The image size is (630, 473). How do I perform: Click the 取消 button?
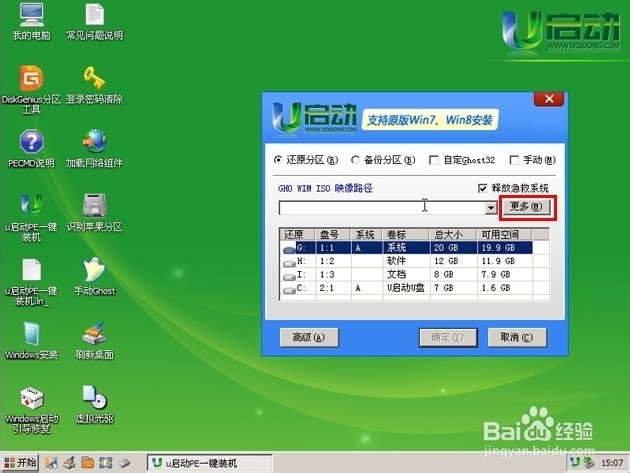517,337
